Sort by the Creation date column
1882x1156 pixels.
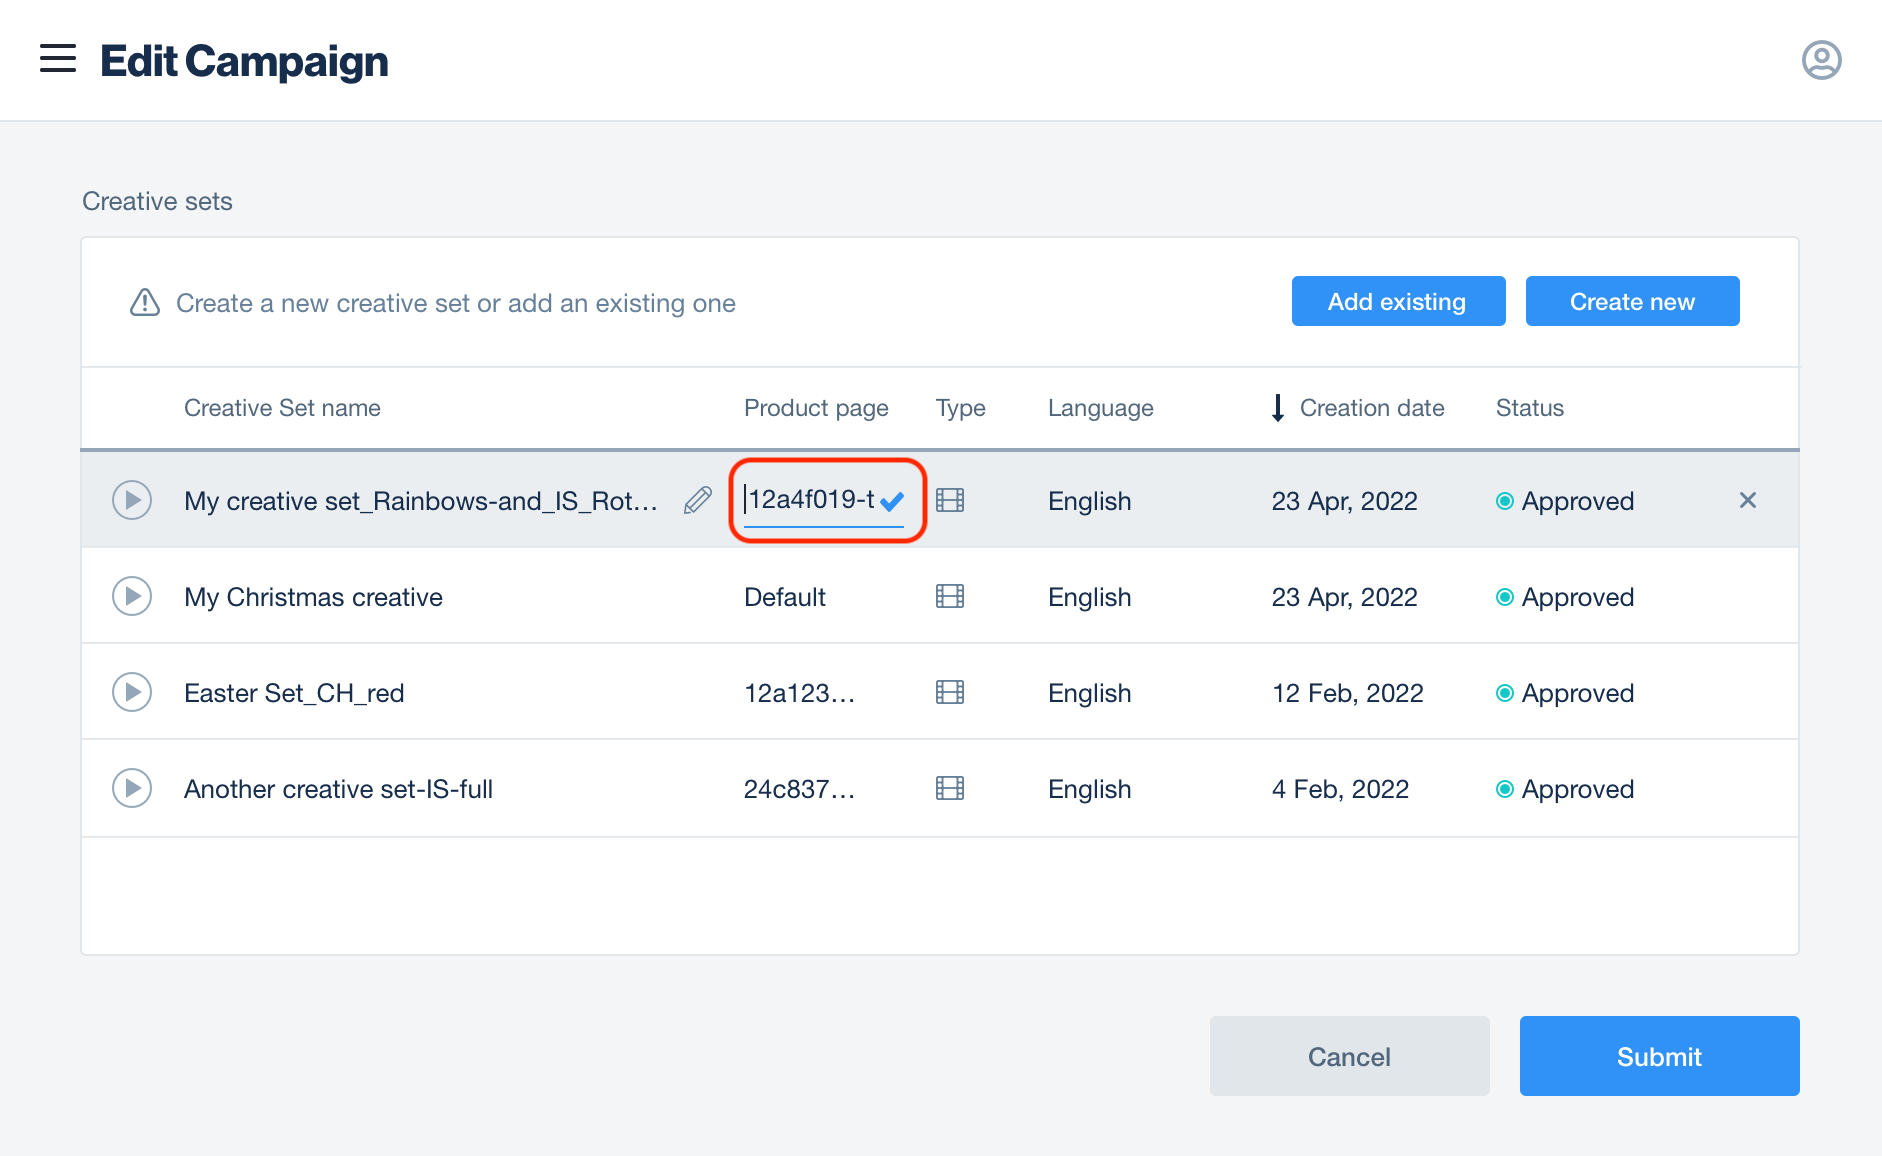pyautogui.click(x=1372, y=408)
